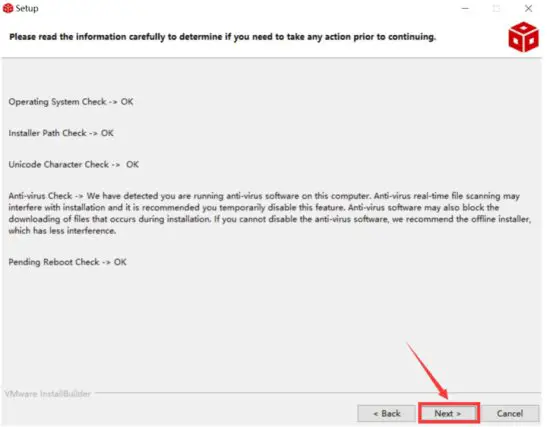Go to the next installer step
Viewport: 550px width, 427px height.
click(448, 413)
